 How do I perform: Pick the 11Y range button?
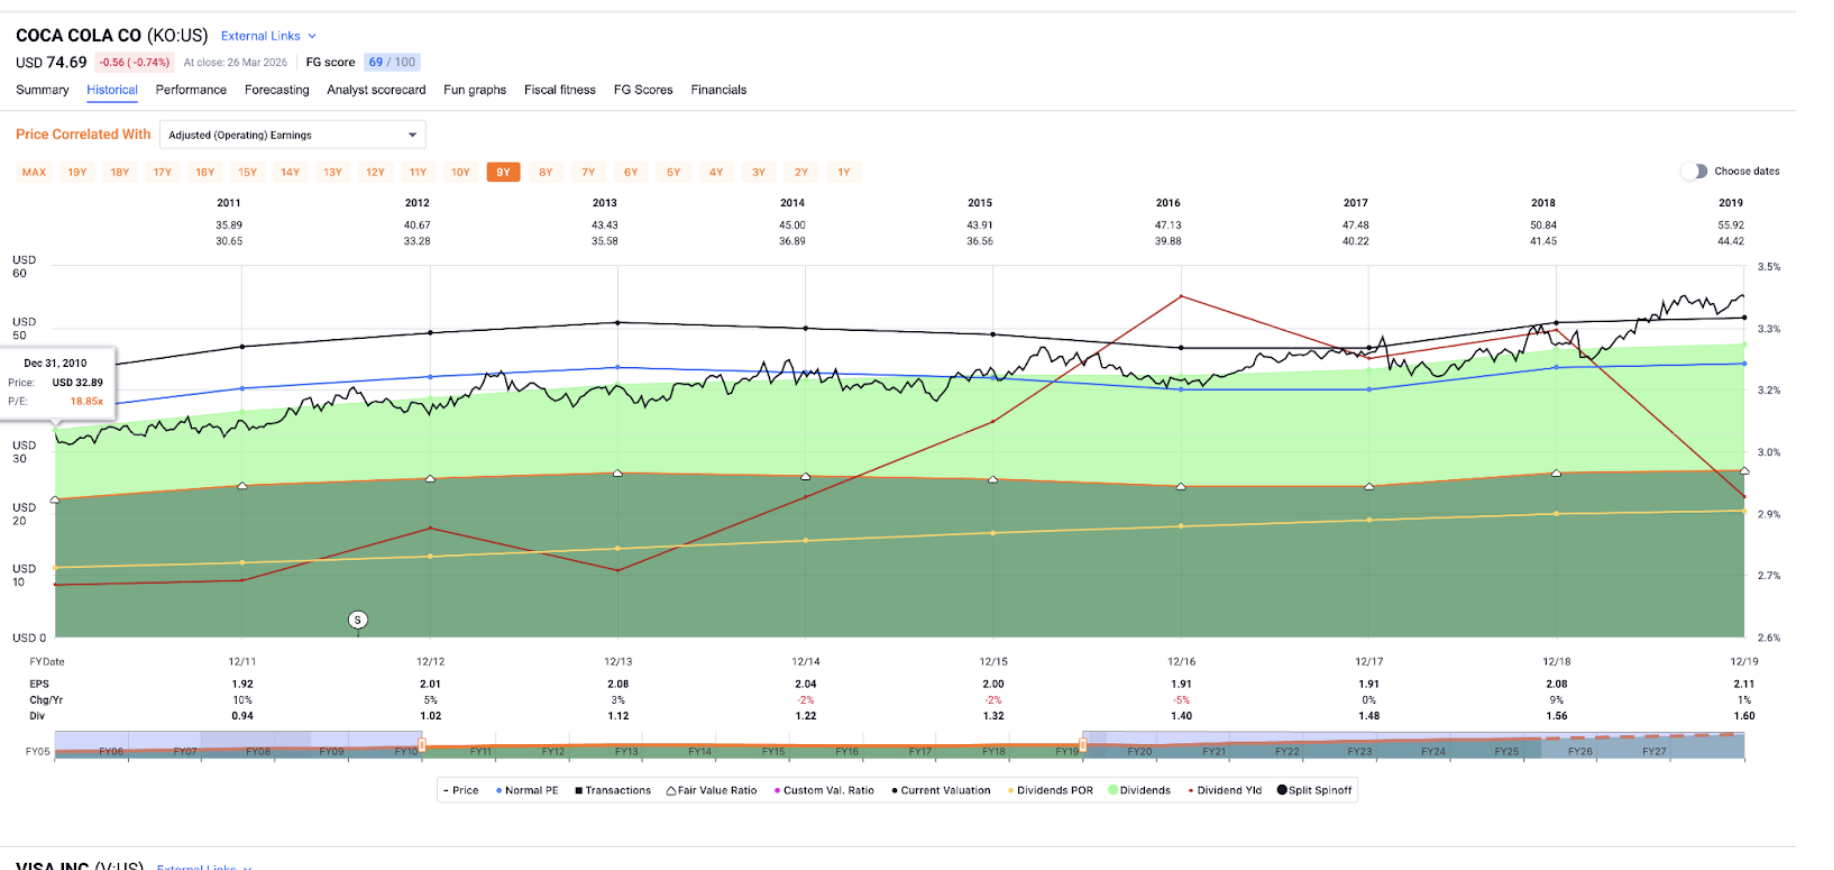point(418,172)
